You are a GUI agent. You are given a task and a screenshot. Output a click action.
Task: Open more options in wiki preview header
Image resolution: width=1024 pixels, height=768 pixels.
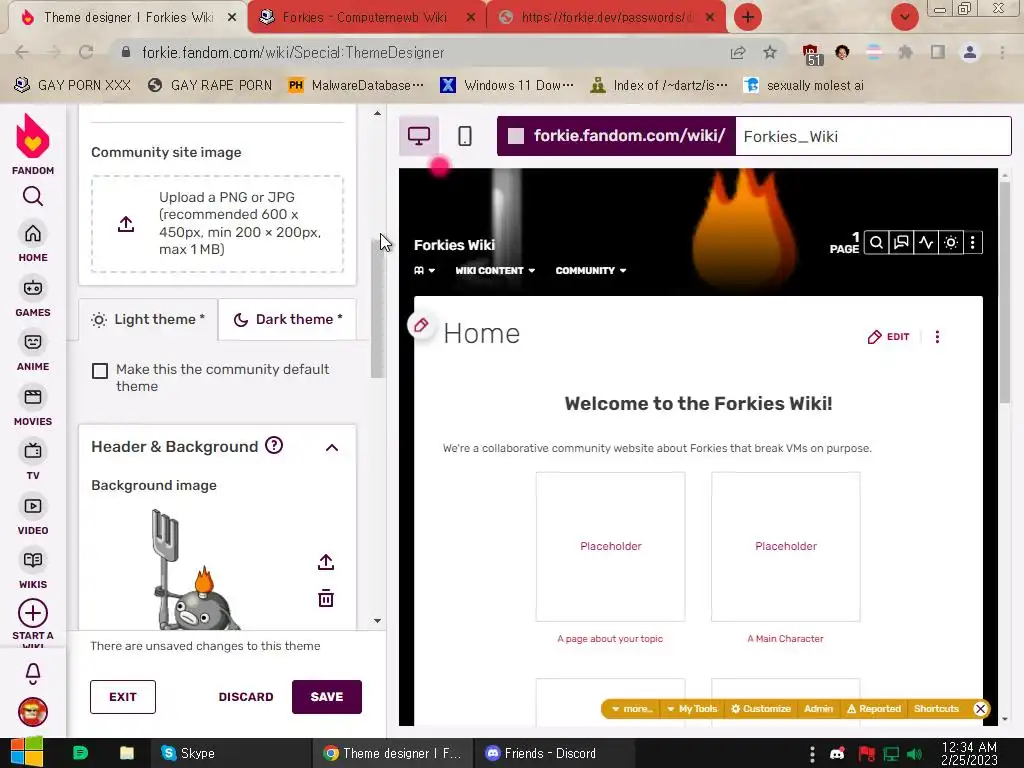click(x=973, y=243)
